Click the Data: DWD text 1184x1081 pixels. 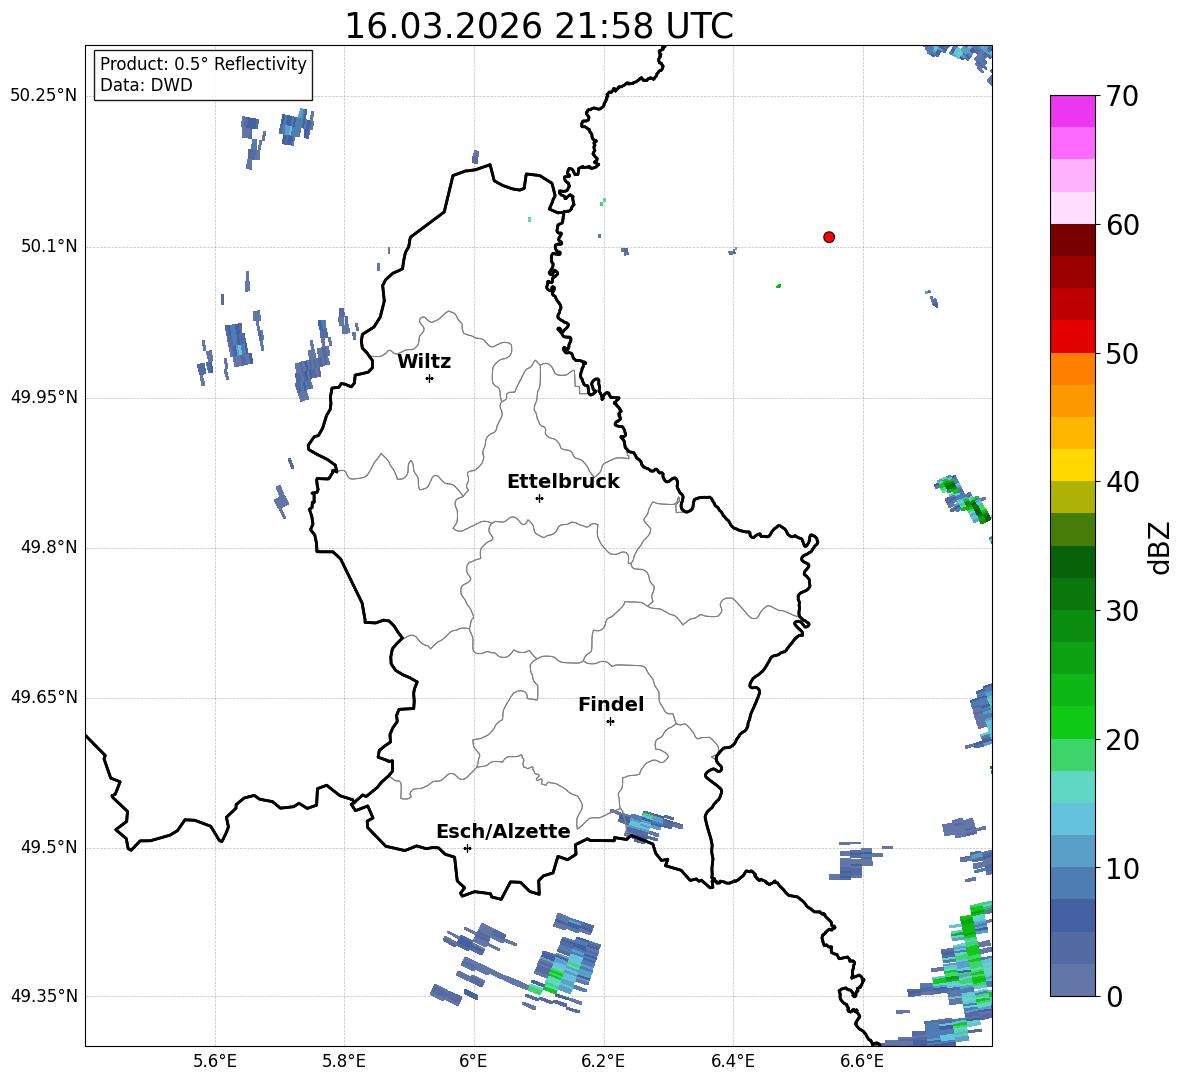point(146,85)
